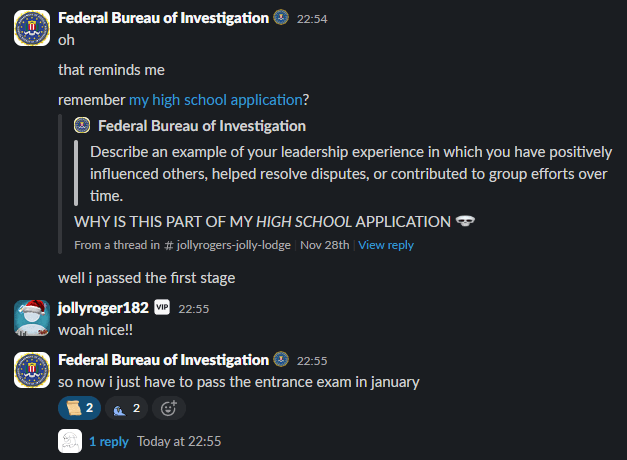The image size is (627, 460).
Task: Click jollyroger182's Santa hat avatar
Action: tap(33, 318)
